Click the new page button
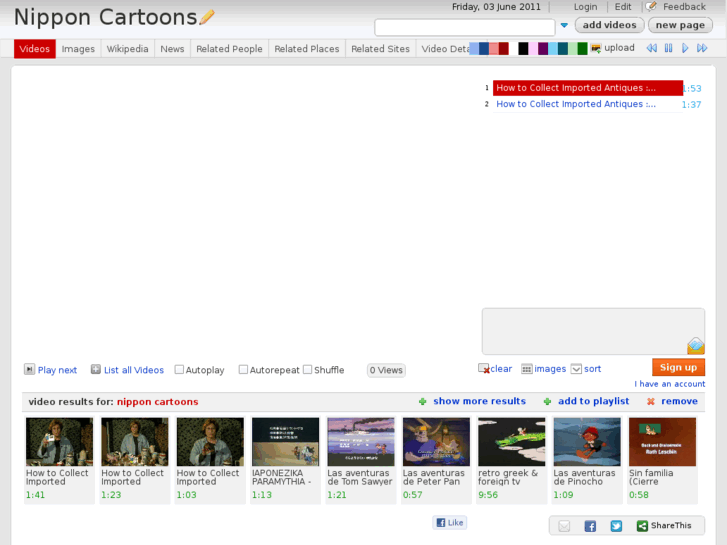The image size is (727, 545). click(680, 25)
